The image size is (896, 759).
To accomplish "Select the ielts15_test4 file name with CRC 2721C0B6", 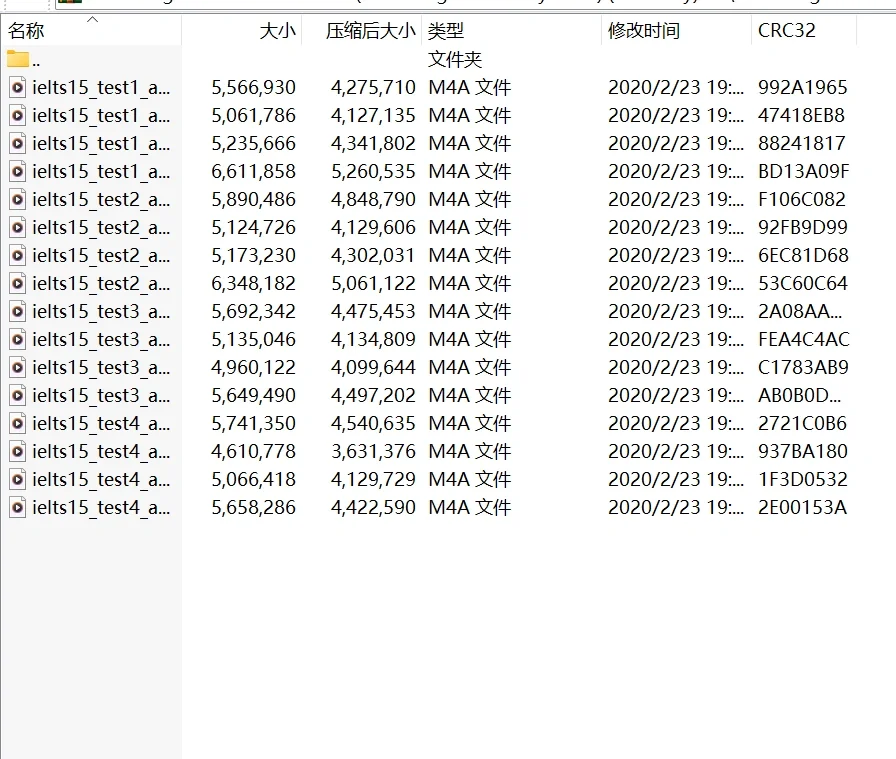I will click(x=101, y=424).
